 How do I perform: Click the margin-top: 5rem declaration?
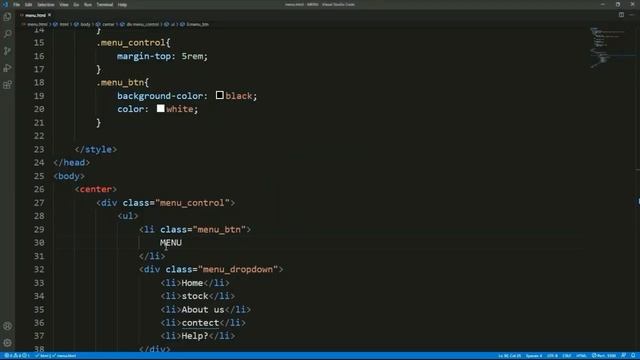162,56
